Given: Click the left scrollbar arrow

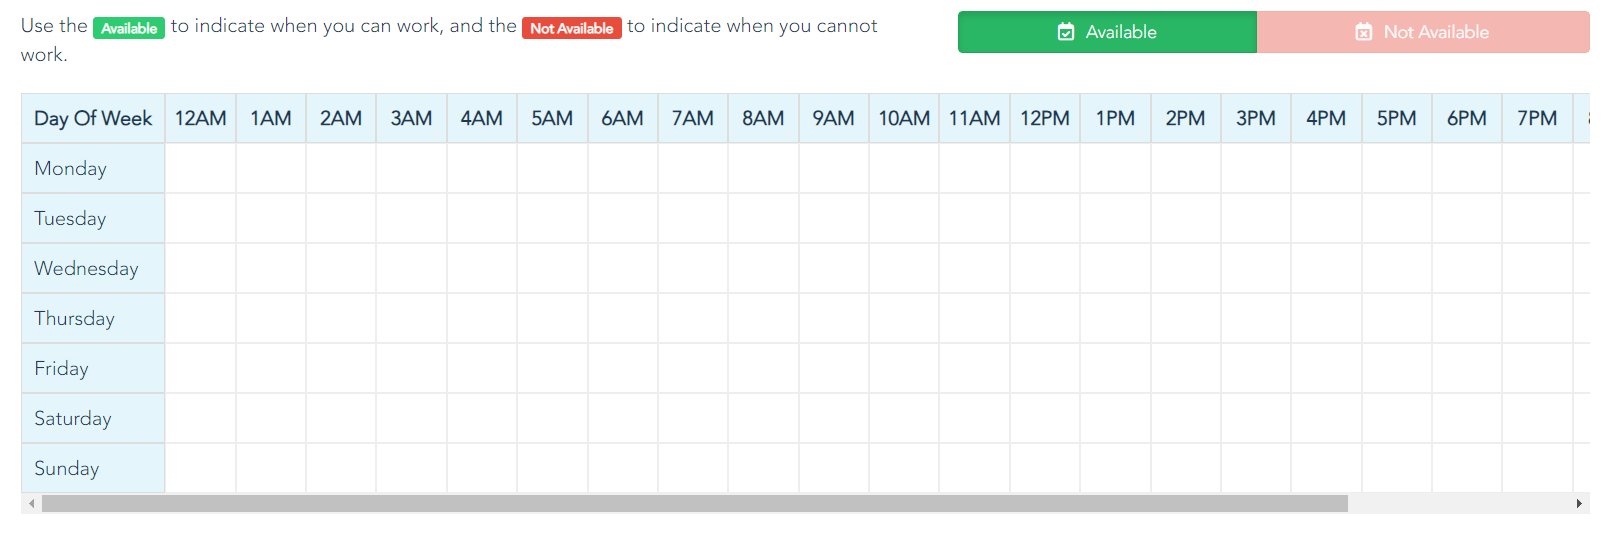Looking at the screenshot, I should click(x=32, y=503).
